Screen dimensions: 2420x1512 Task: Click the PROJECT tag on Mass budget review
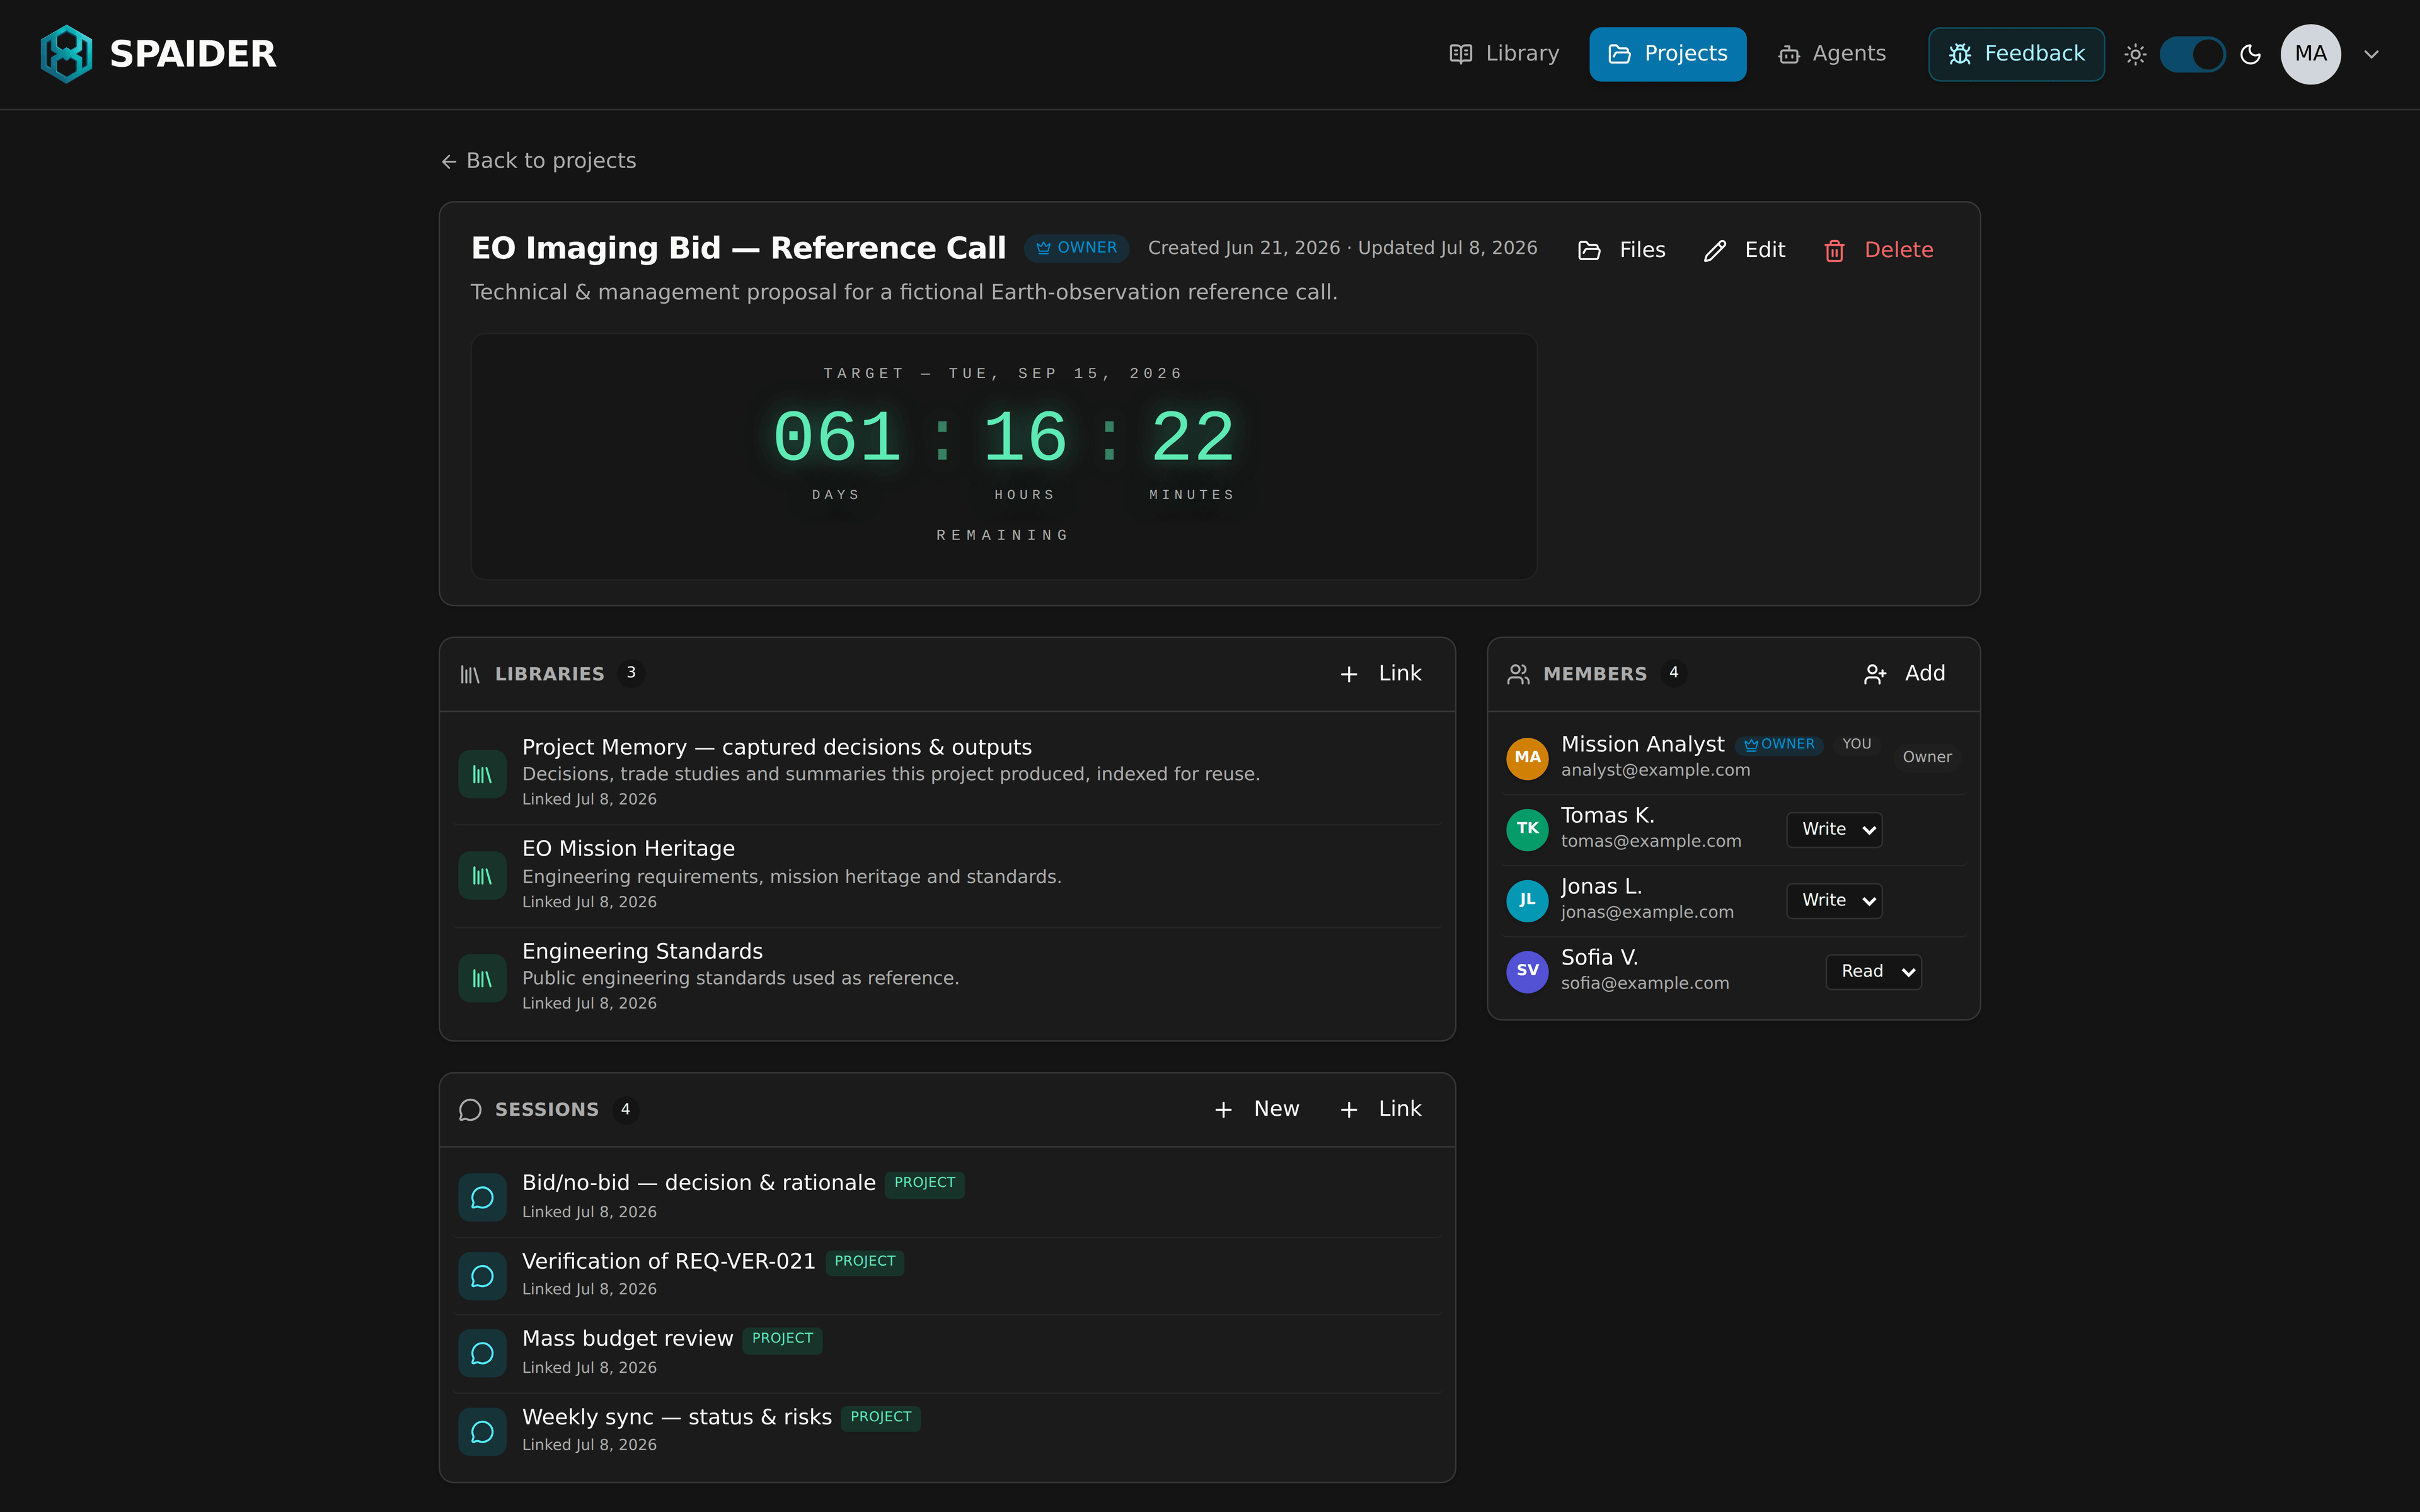tap(782, 1339)
